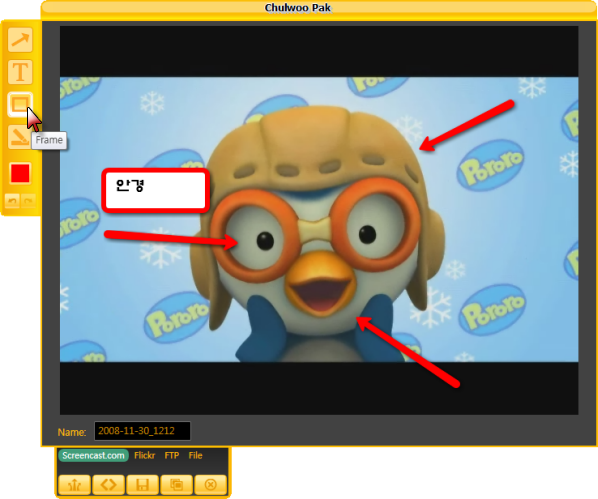598x499 pixels.
Task: Click the Name field with 2008-11-30_1212
Action: point(142,431)
